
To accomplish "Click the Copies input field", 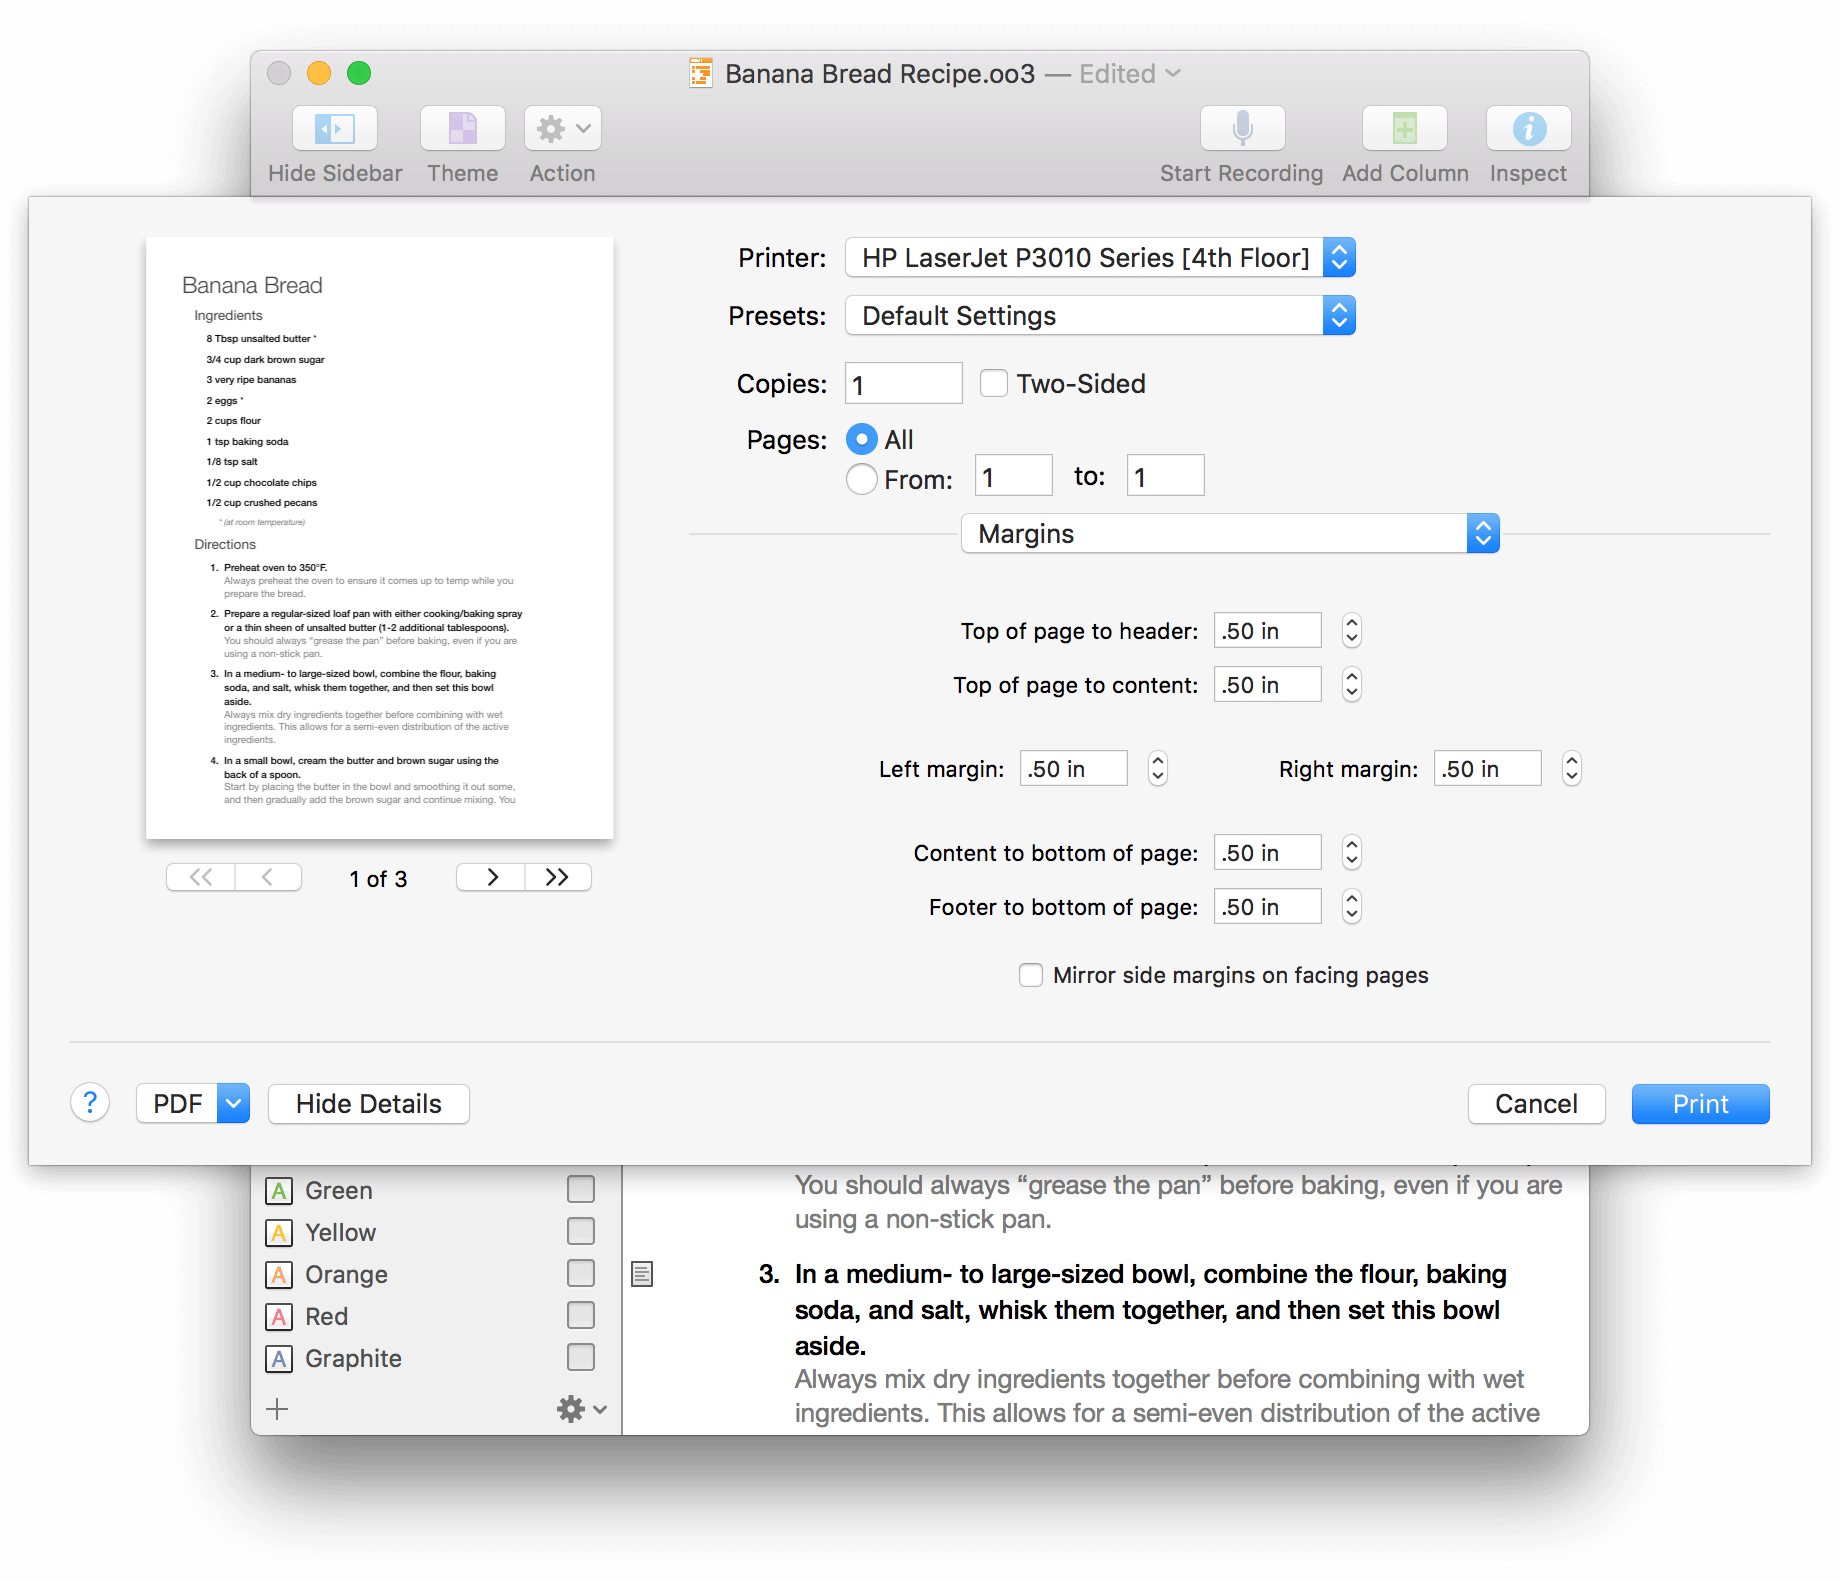I will [x=903, y=383].
